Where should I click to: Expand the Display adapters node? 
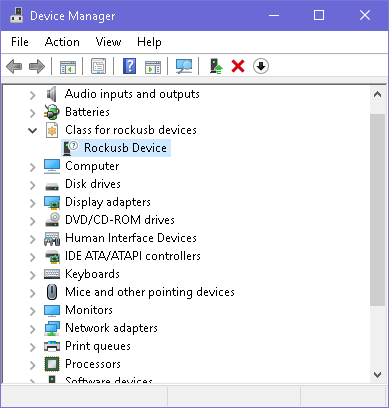tap(32, 203)
